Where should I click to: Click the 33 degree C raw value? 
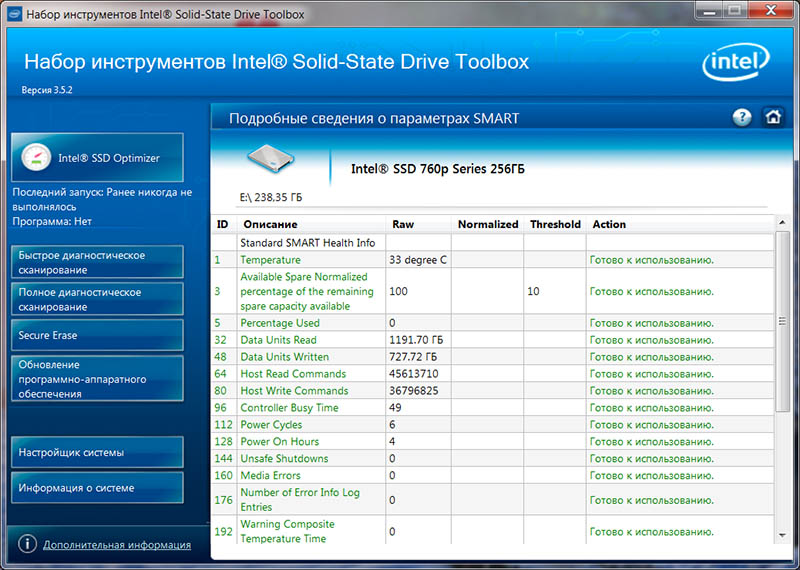[x=418, y=260]
